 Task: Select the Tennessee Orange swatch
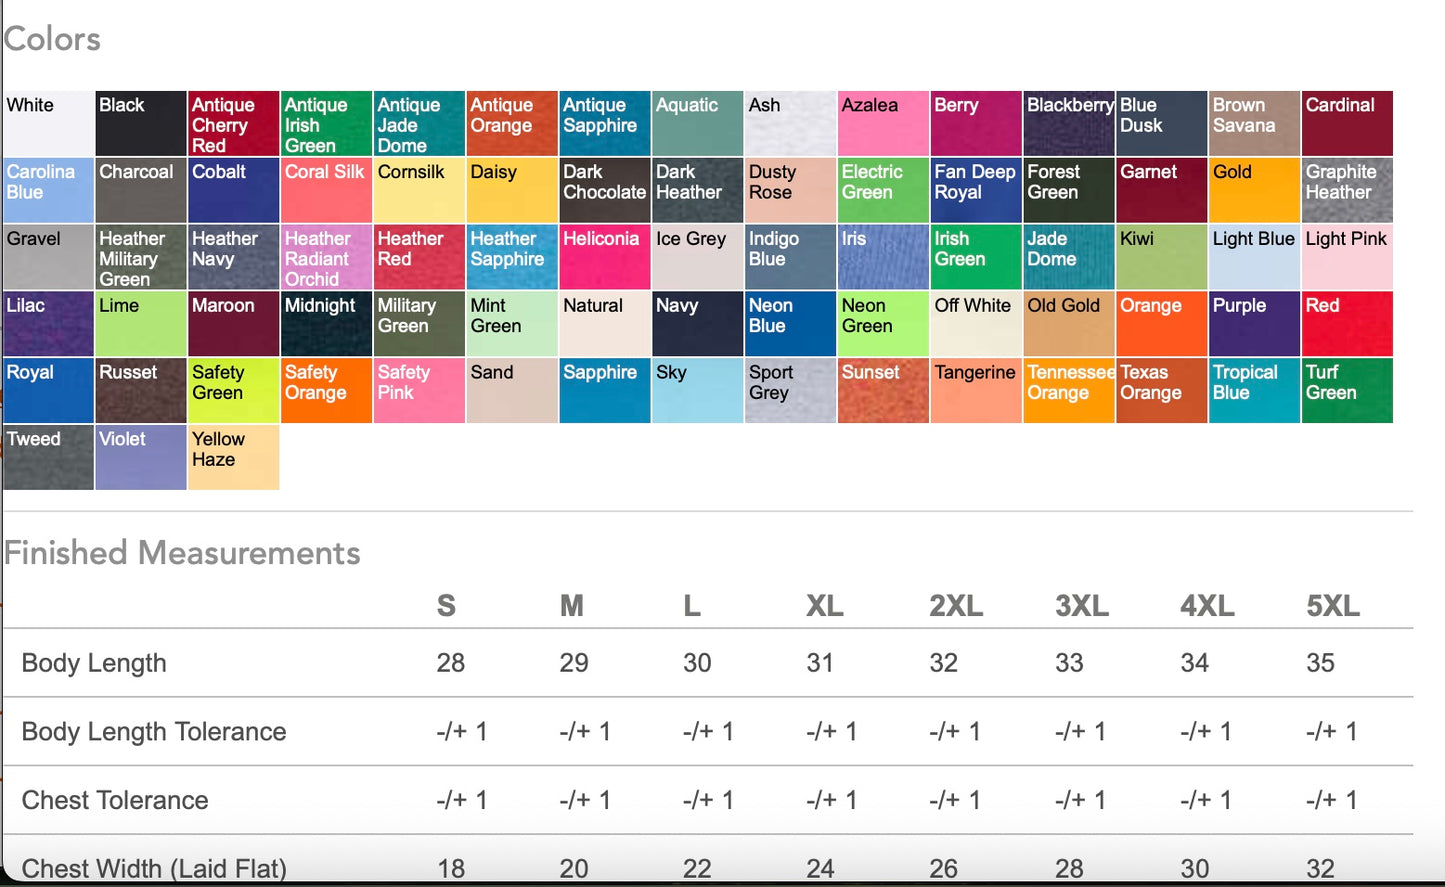point(1069,391)
